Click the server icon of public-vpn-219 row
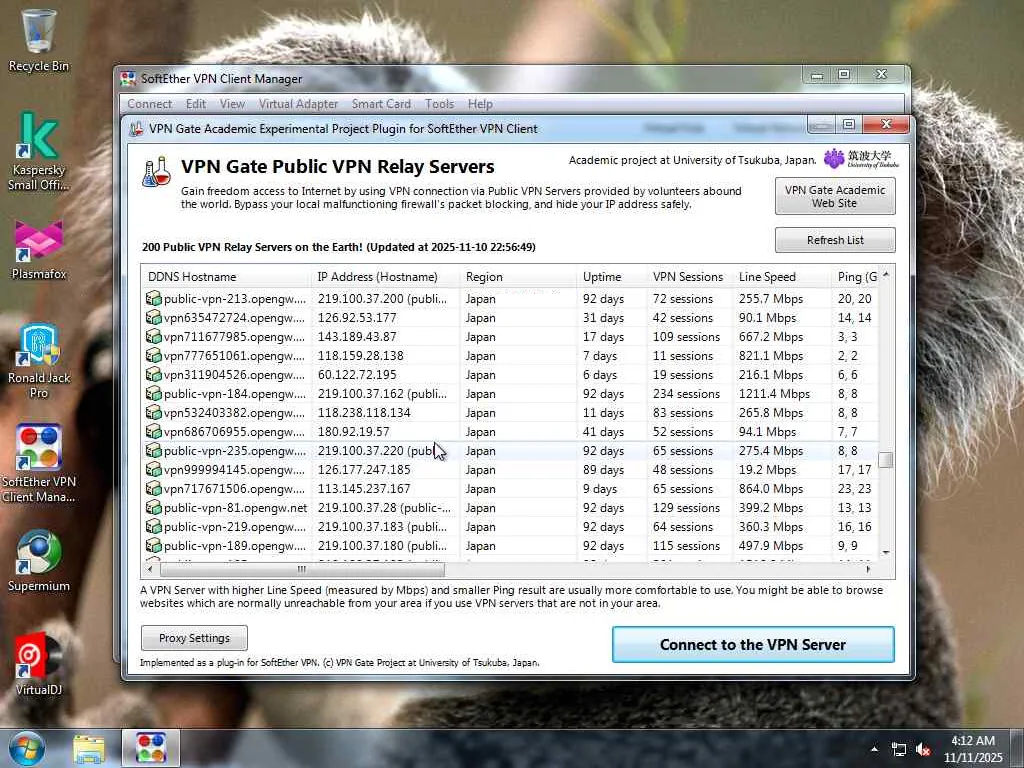The image size is (1024, 768). 153,526
